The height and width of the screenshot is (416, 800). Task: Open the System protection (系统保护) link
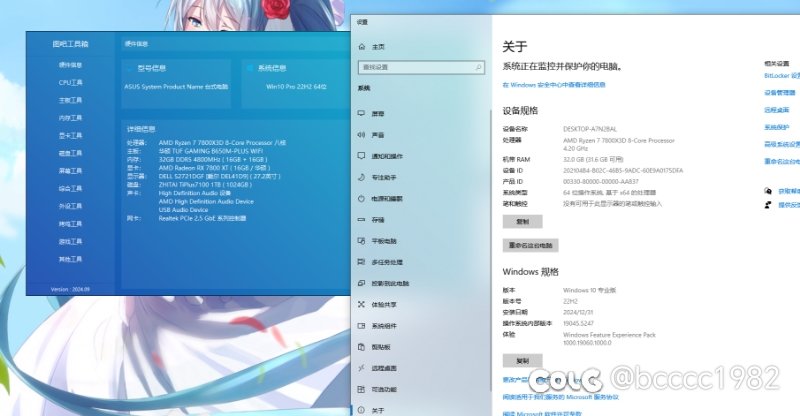[x=777, y=127]
